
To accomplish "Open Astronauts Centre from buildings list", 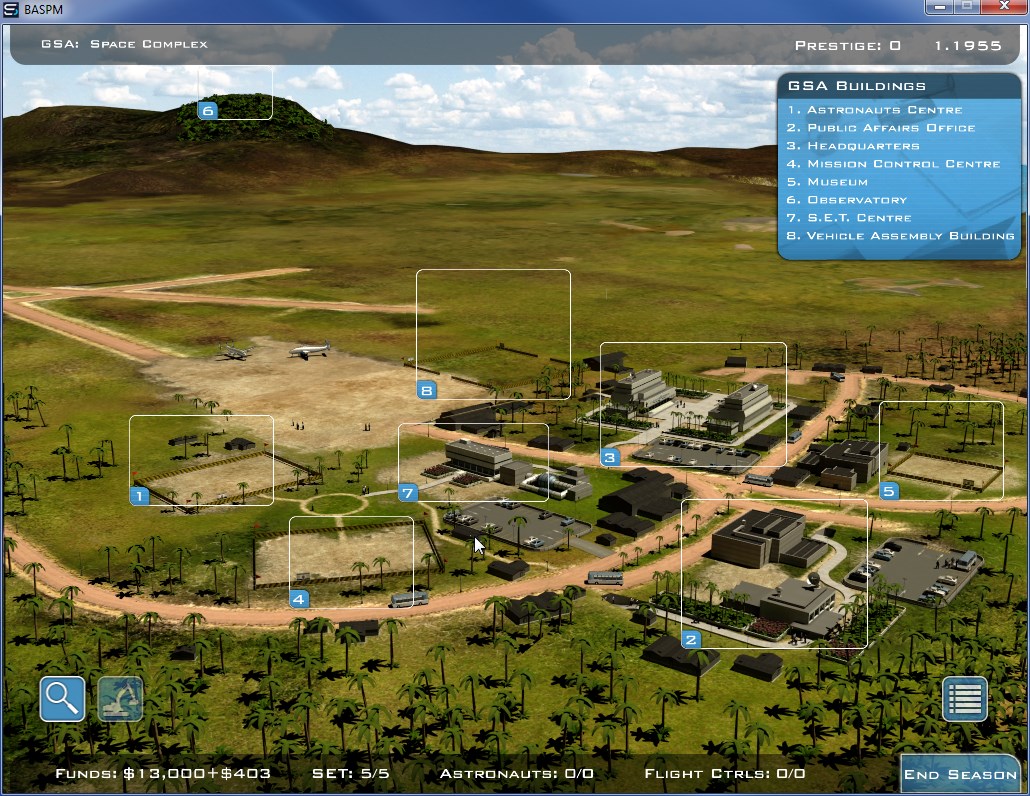I will [875, 110].
